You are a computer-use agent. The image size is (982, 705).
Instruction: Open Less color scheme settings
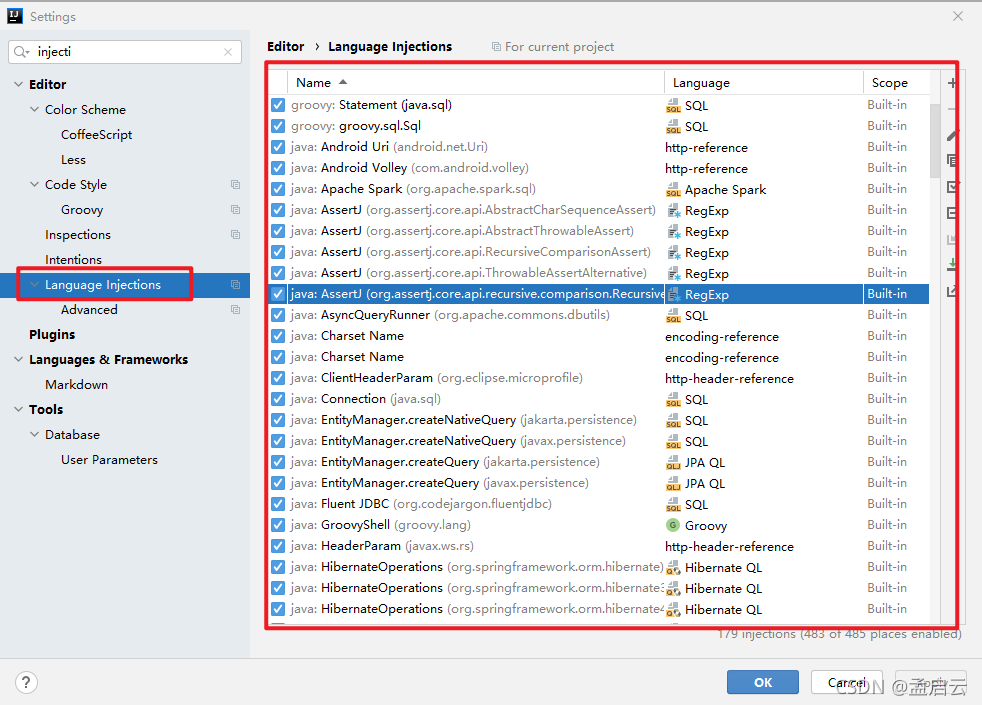(73, 160)
